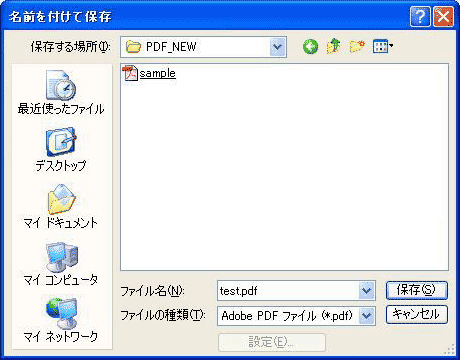
Task: Go up one folder level
Action: (x=334, y=46)
